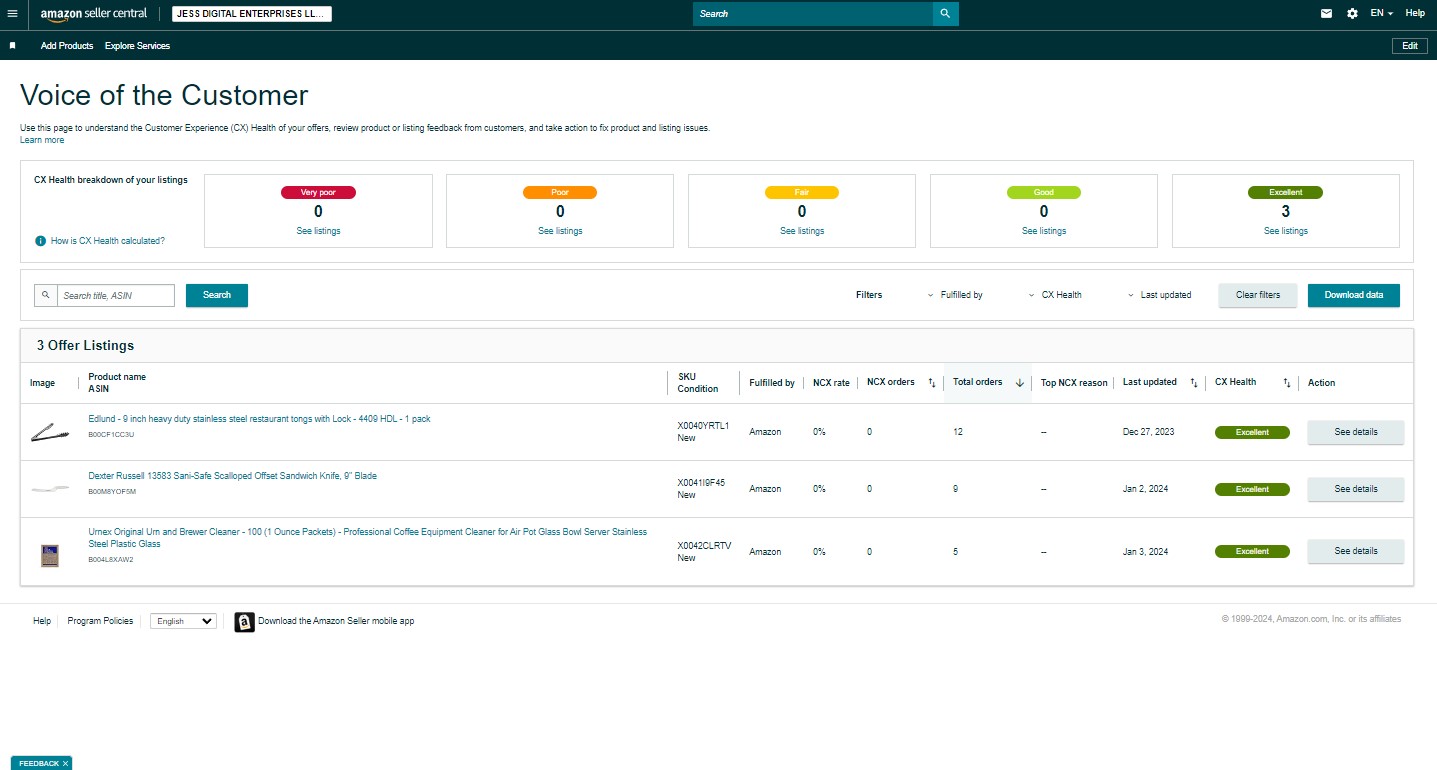Open the Urnex Urn and Brewer Cleaner listing

point(368,538)
